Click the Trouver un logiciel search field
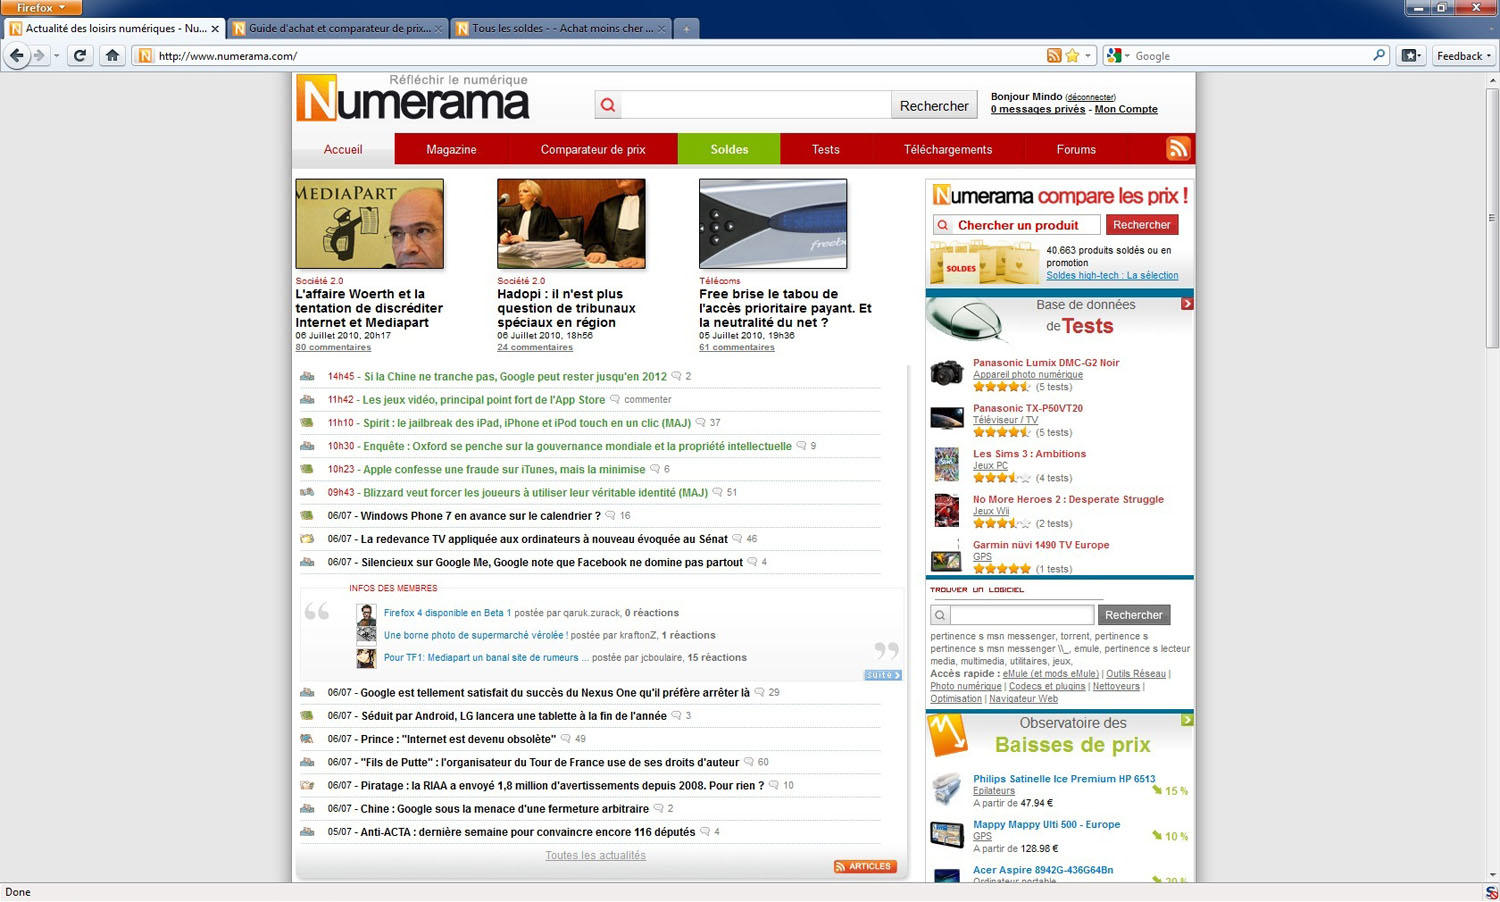 [1021, 615]
